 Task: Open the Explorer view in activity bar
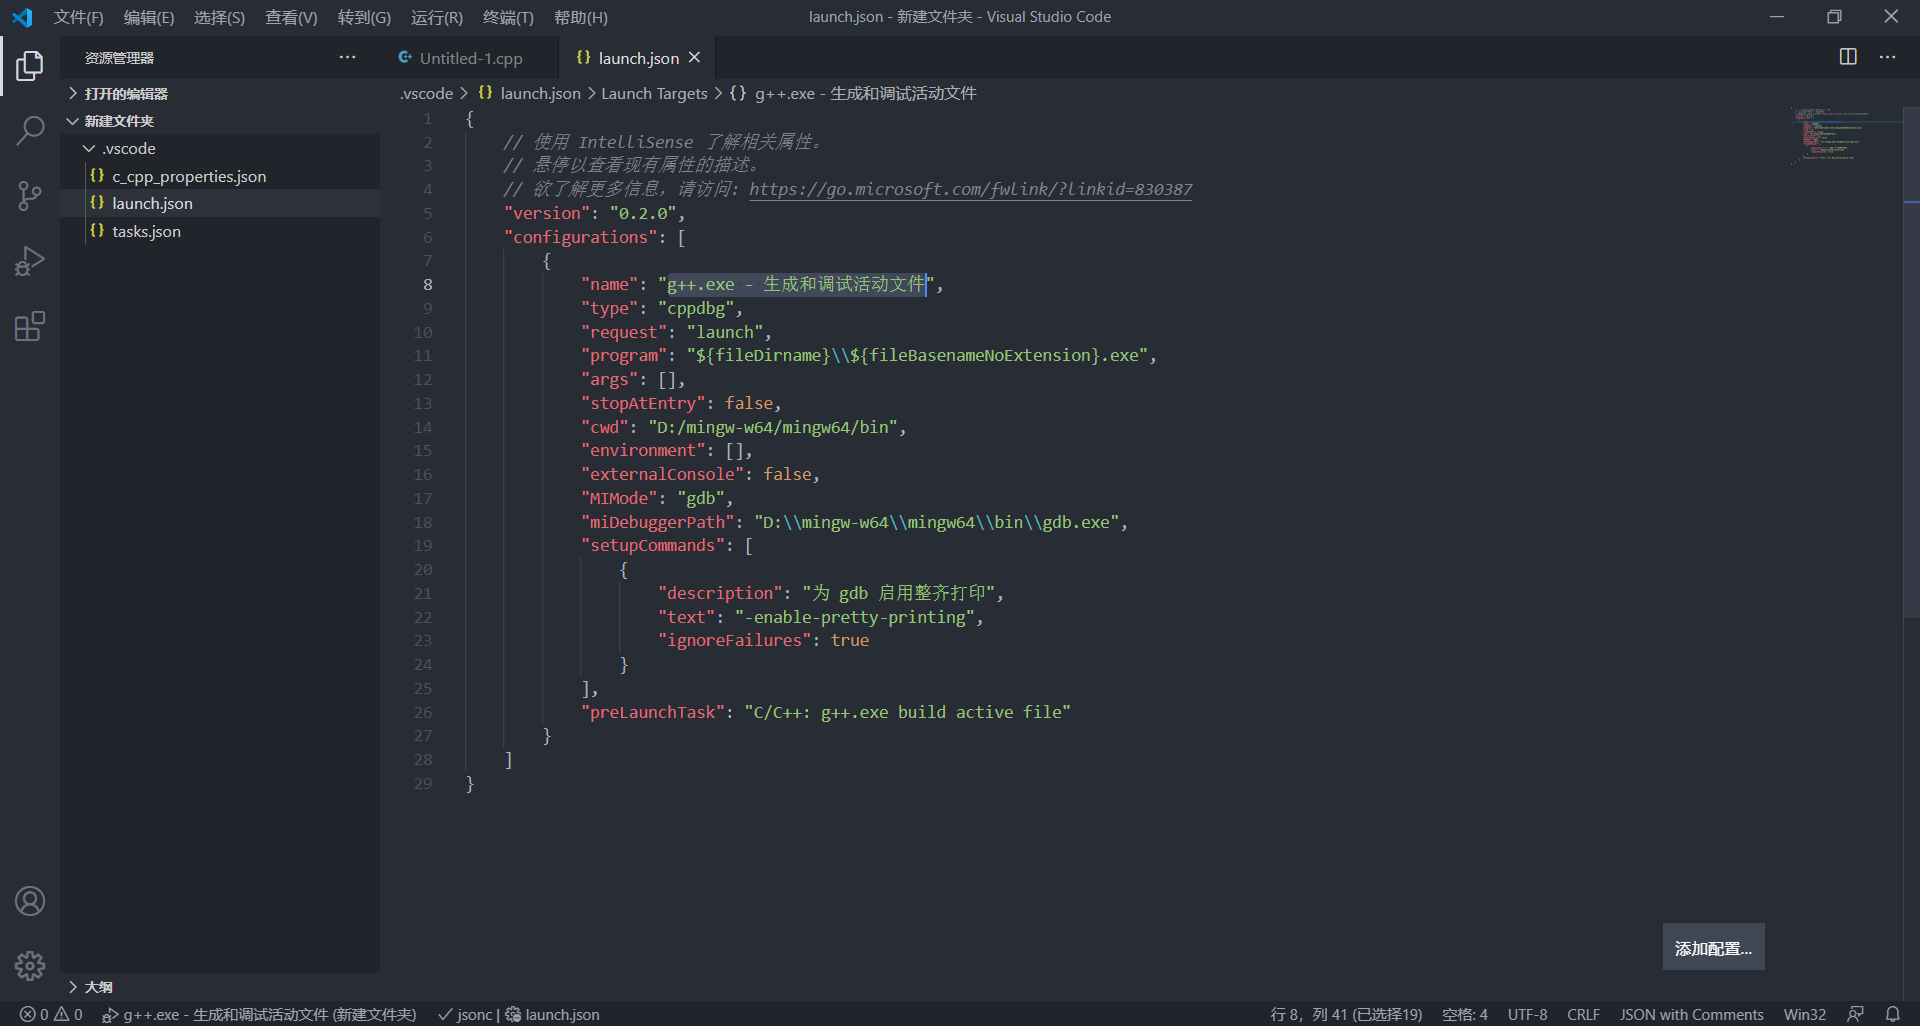(30, 66)
